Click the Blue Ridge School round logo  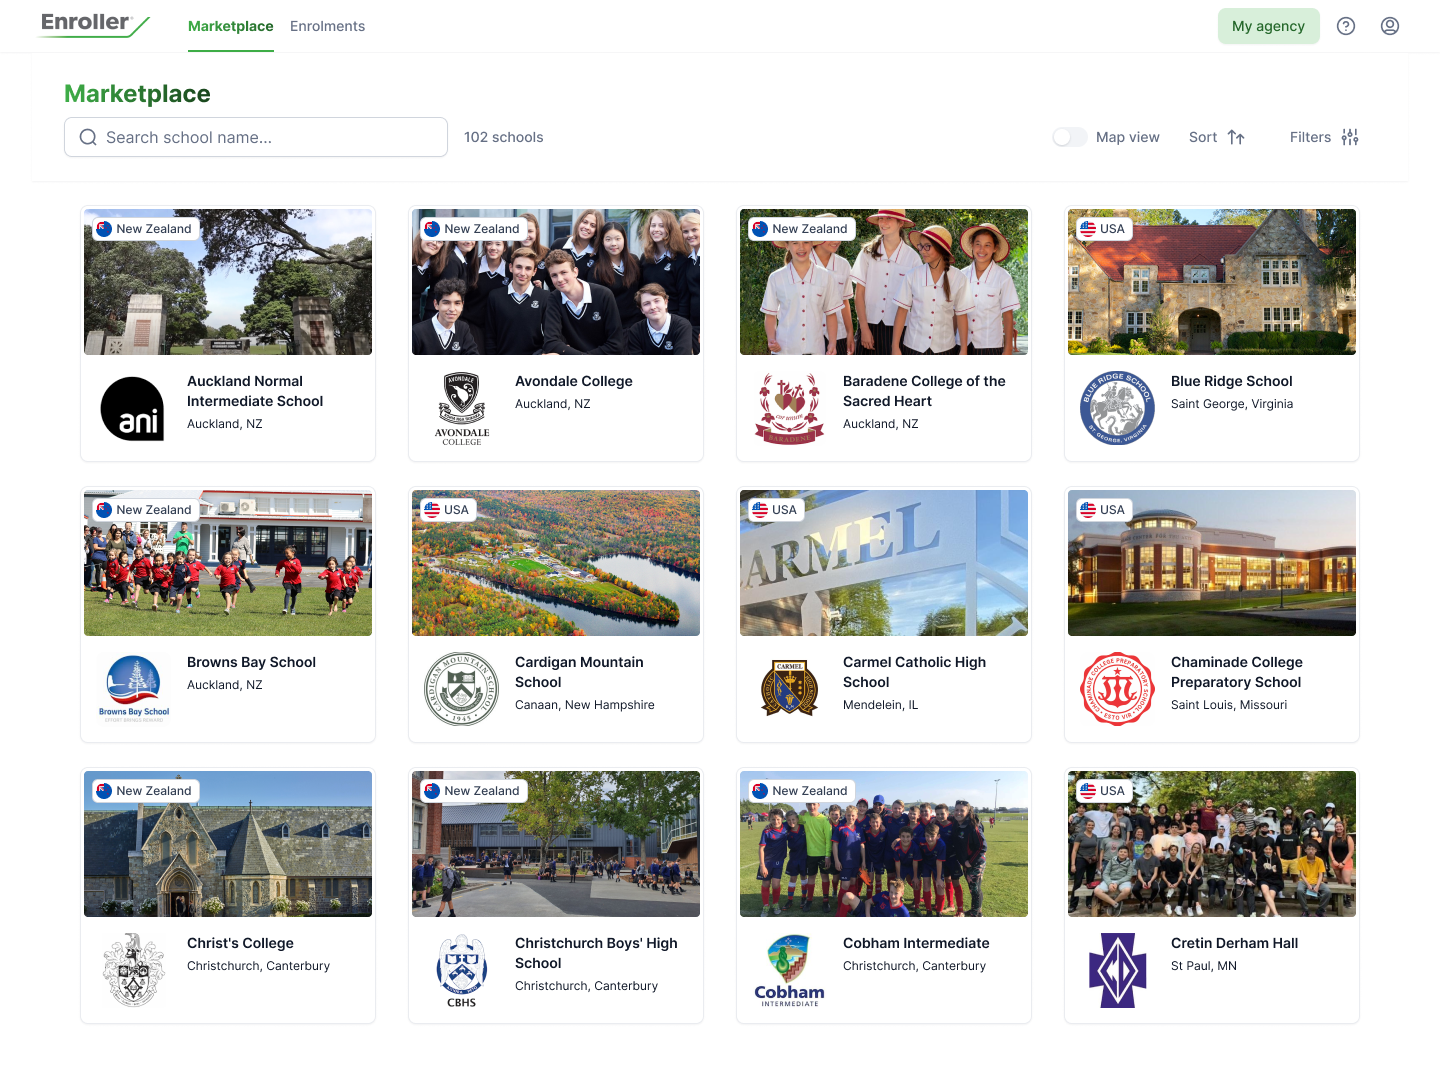point(1117,408)
